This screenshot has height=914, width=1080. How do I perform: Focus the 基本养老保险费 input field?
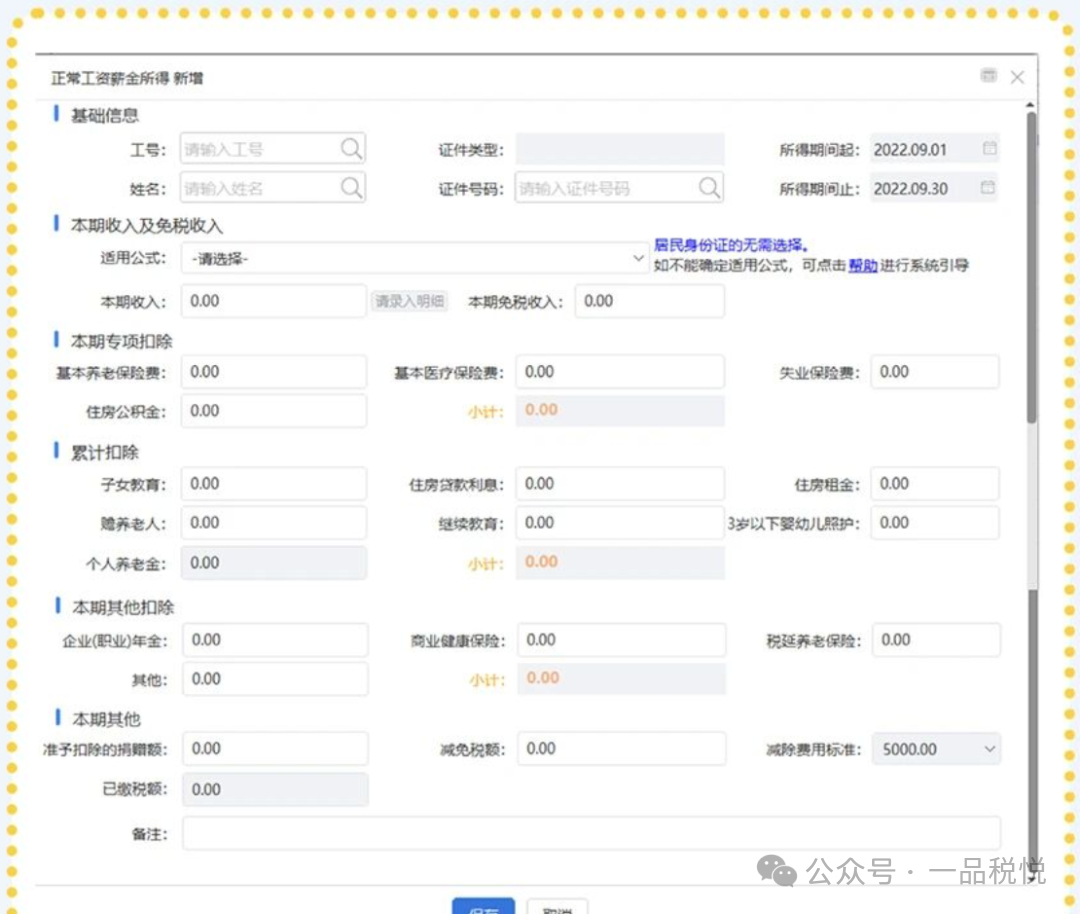click(x=273, y=372)
